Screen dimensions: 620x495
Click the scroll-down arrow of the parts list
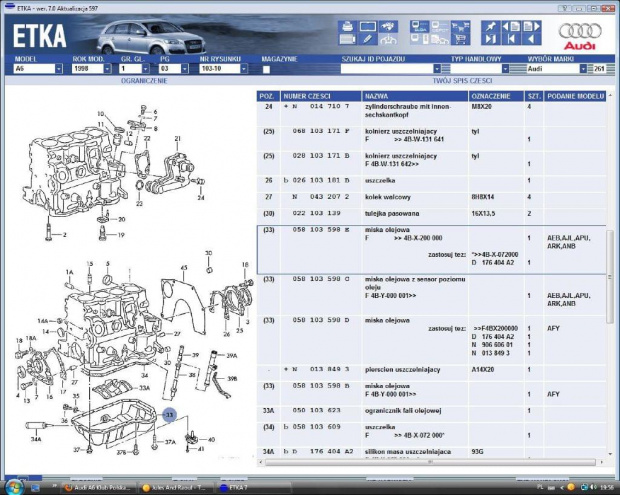611,454
